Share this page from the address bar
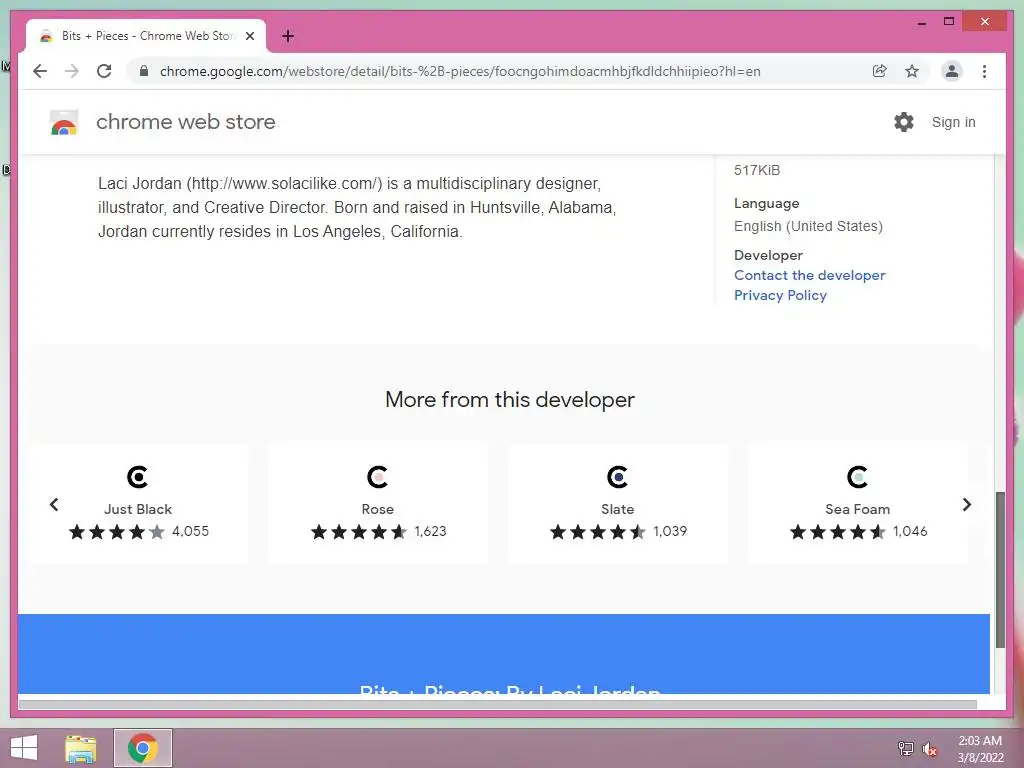Image resolution: width=1024 pixels, height=768 pixels. point(880,71)
